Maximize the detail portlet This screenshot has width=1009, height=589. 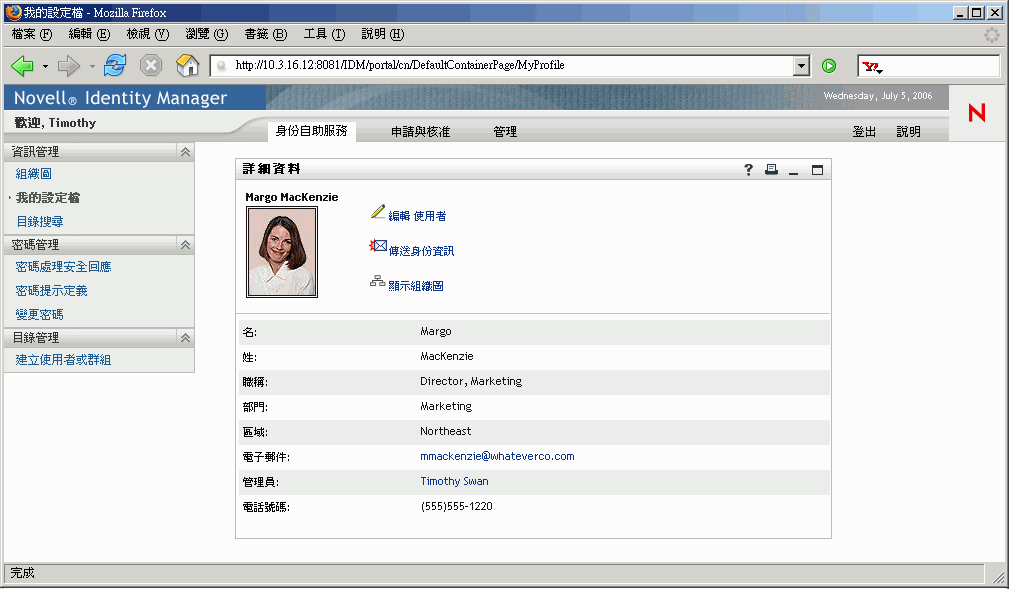coord(817,170)
